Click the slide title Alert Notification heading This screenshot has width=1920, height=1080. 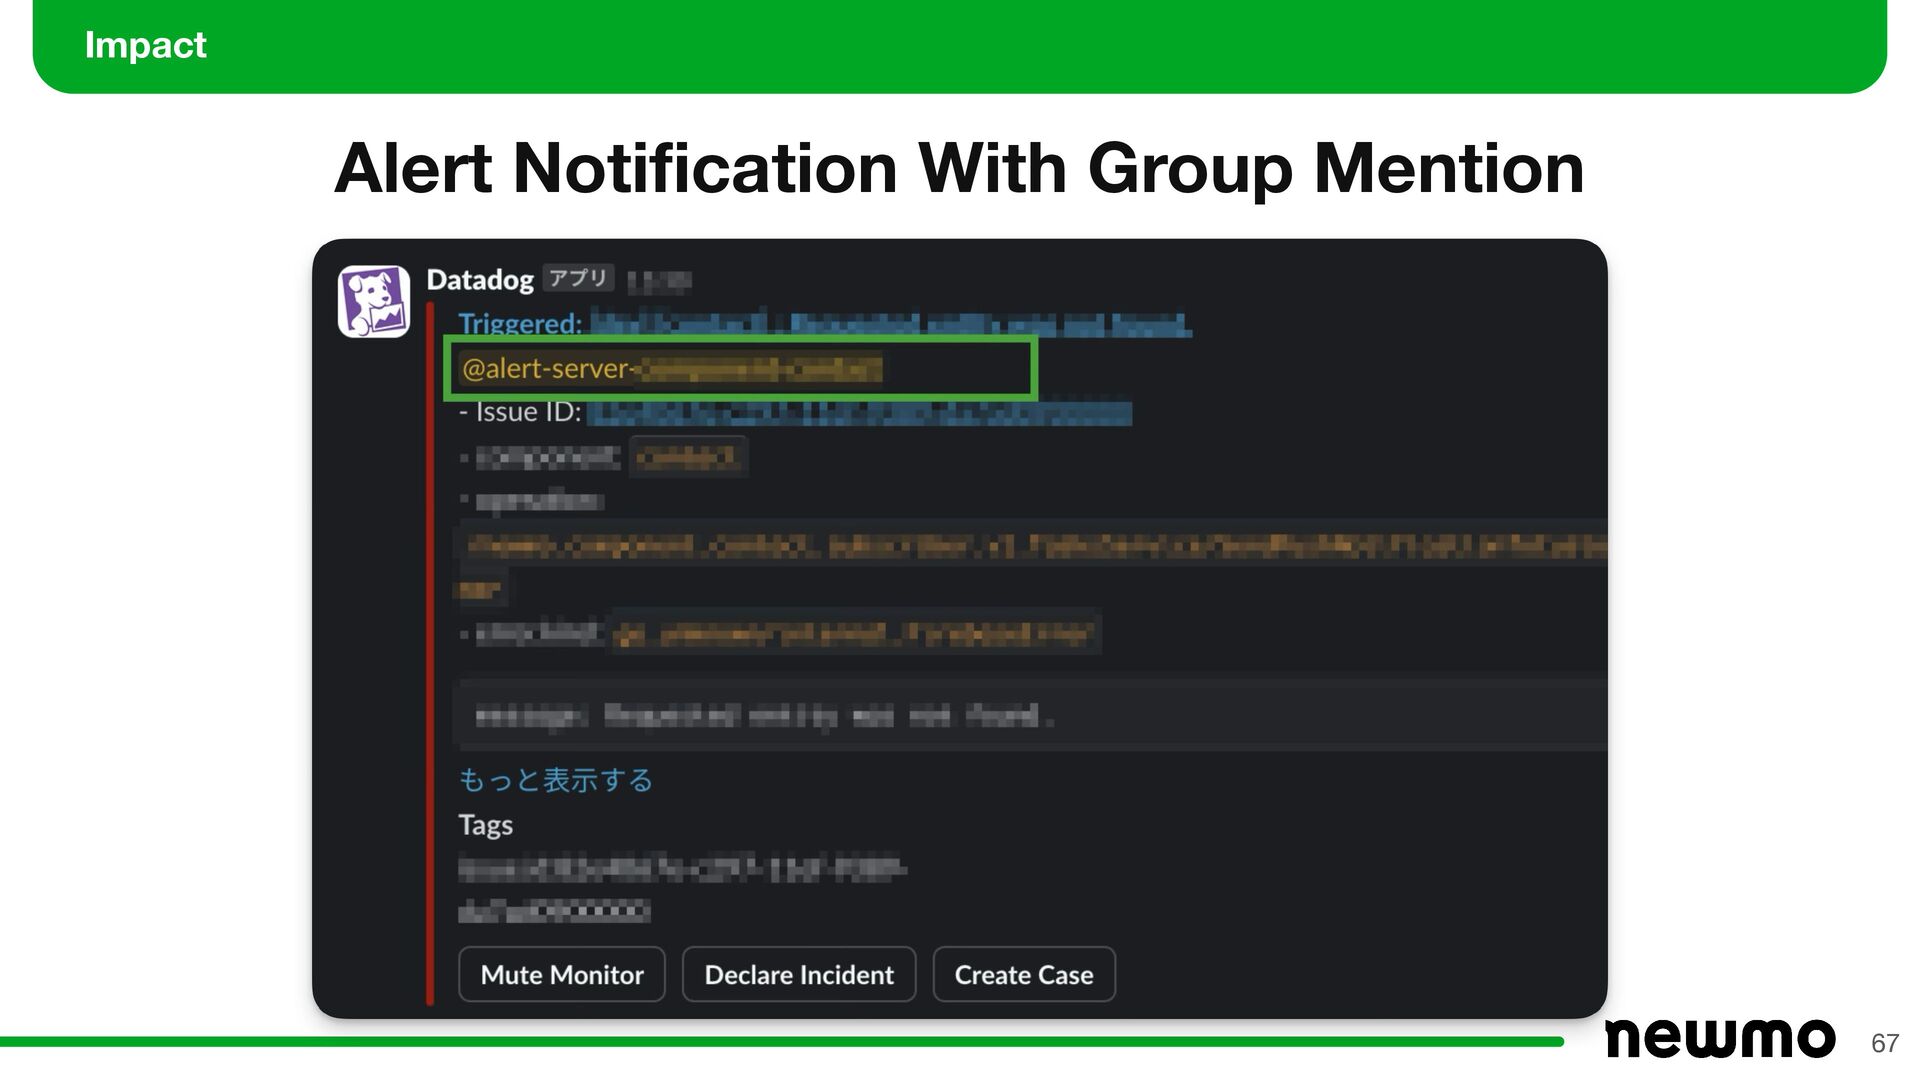click(x=959, y=168)
